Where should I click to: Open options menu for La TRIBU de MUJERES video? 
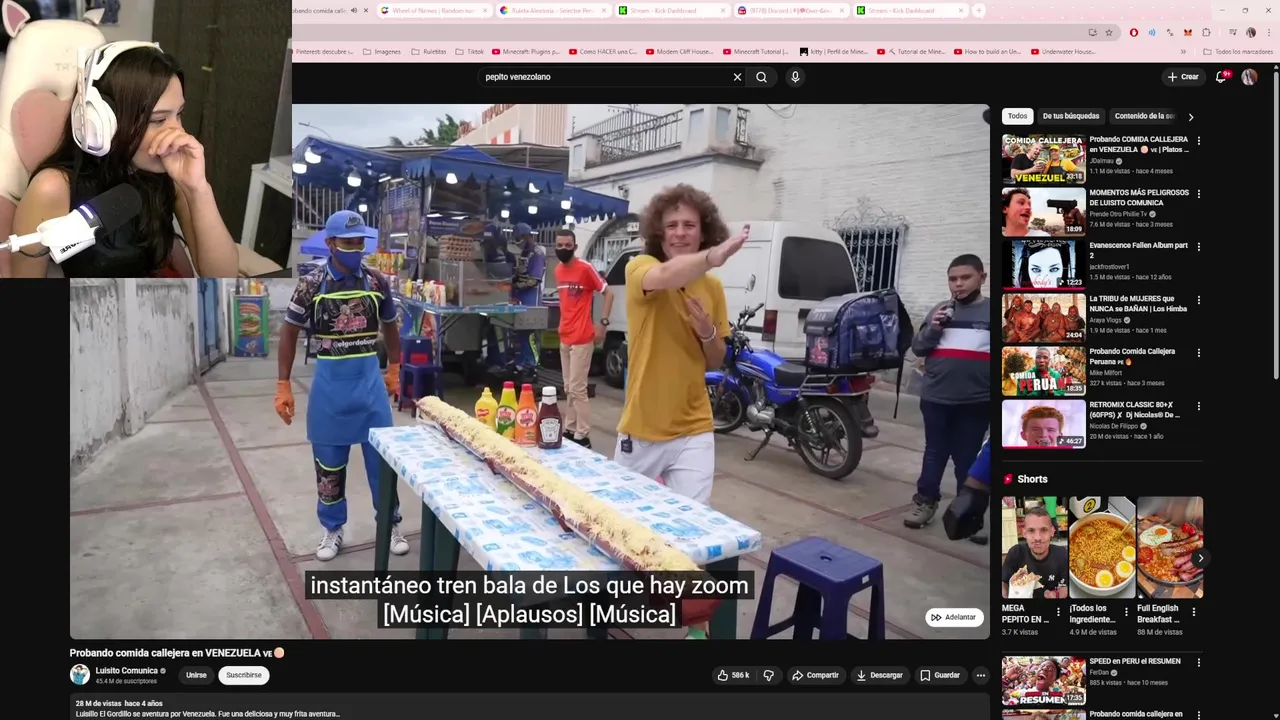[x=1199, y=300]
